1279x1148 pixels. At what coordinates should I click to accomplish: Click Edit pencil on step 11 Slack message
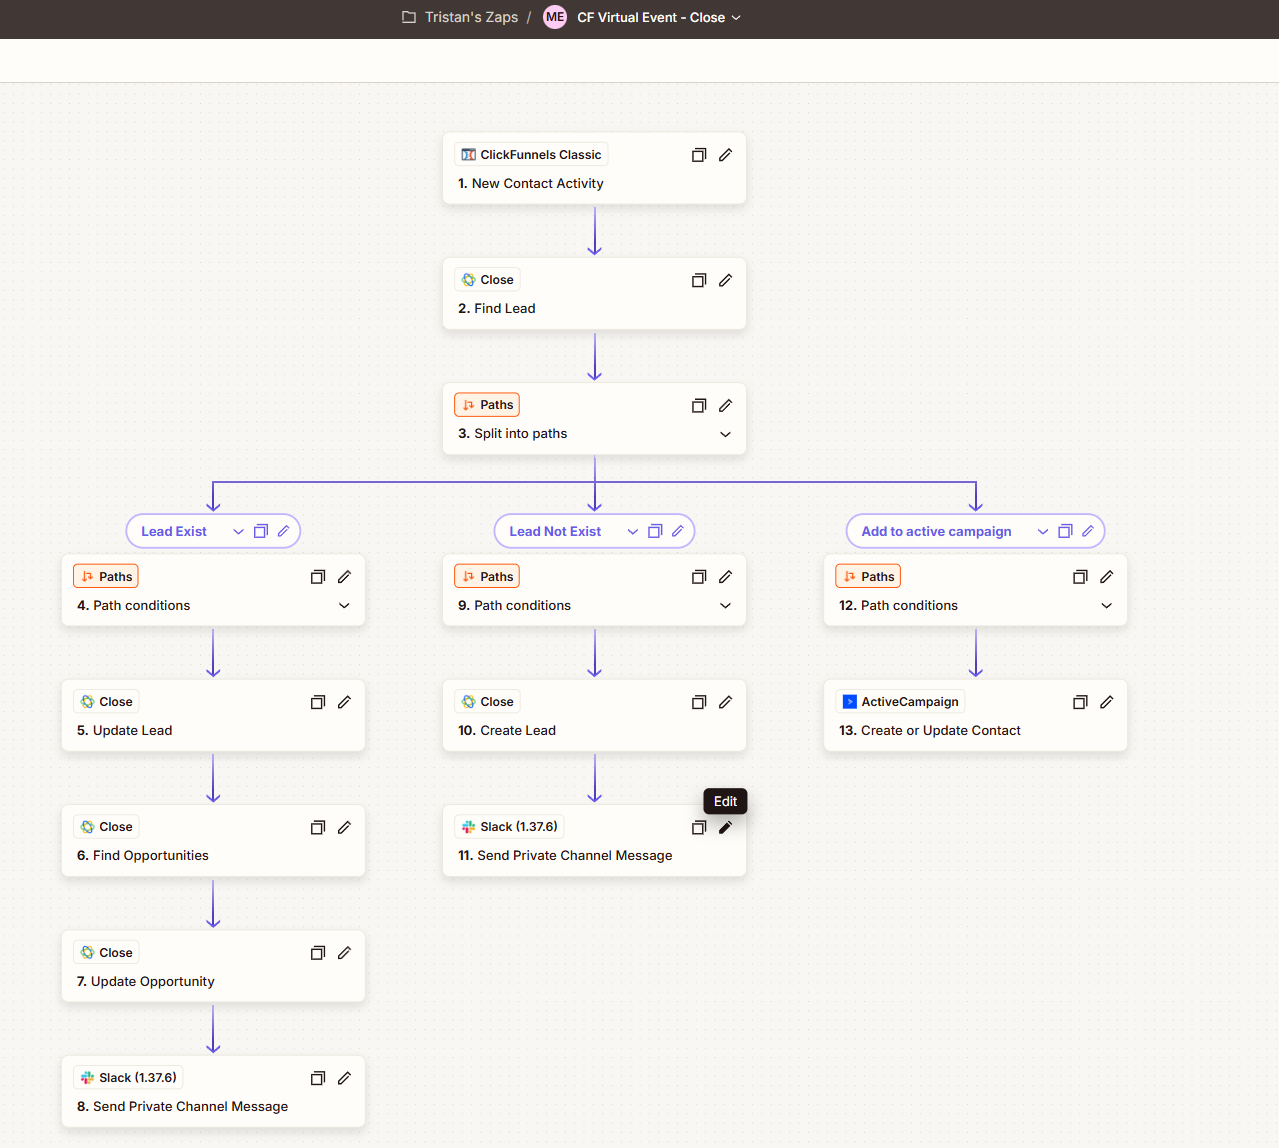click(x=725, y=827)
